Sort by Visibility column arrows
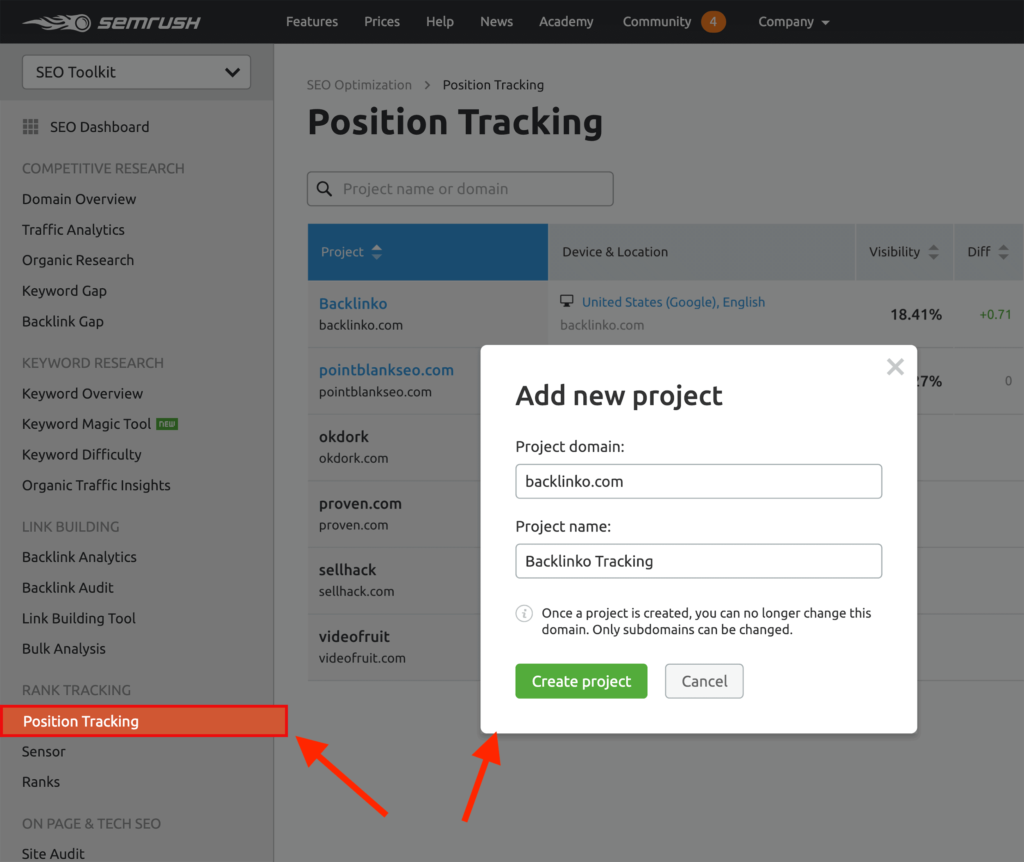This screenshot has height=862, width=1024. point(933,252)
